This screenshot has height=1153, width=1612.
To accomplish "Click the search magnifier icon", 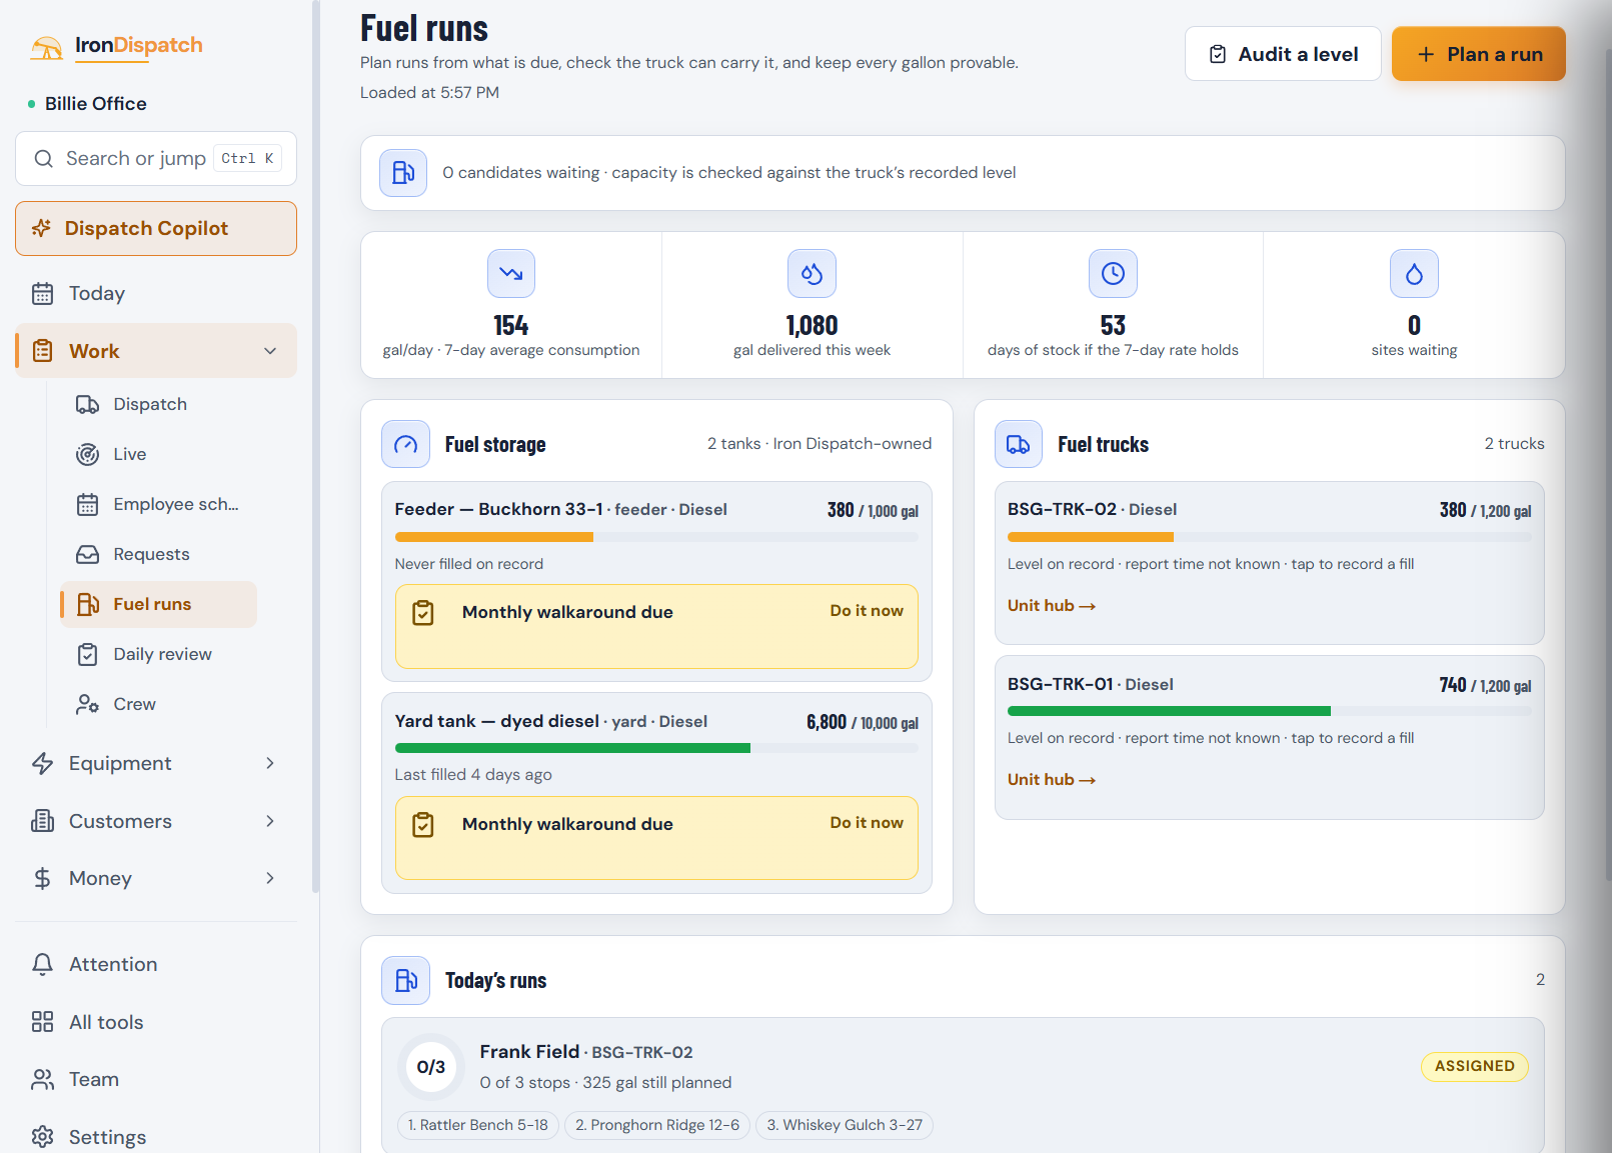I will pyautogui.click(x=43, y=159).
